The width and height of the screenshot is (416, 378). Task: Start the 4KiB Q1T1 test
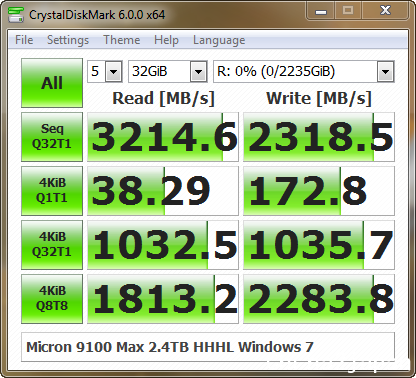pos(52,191)
